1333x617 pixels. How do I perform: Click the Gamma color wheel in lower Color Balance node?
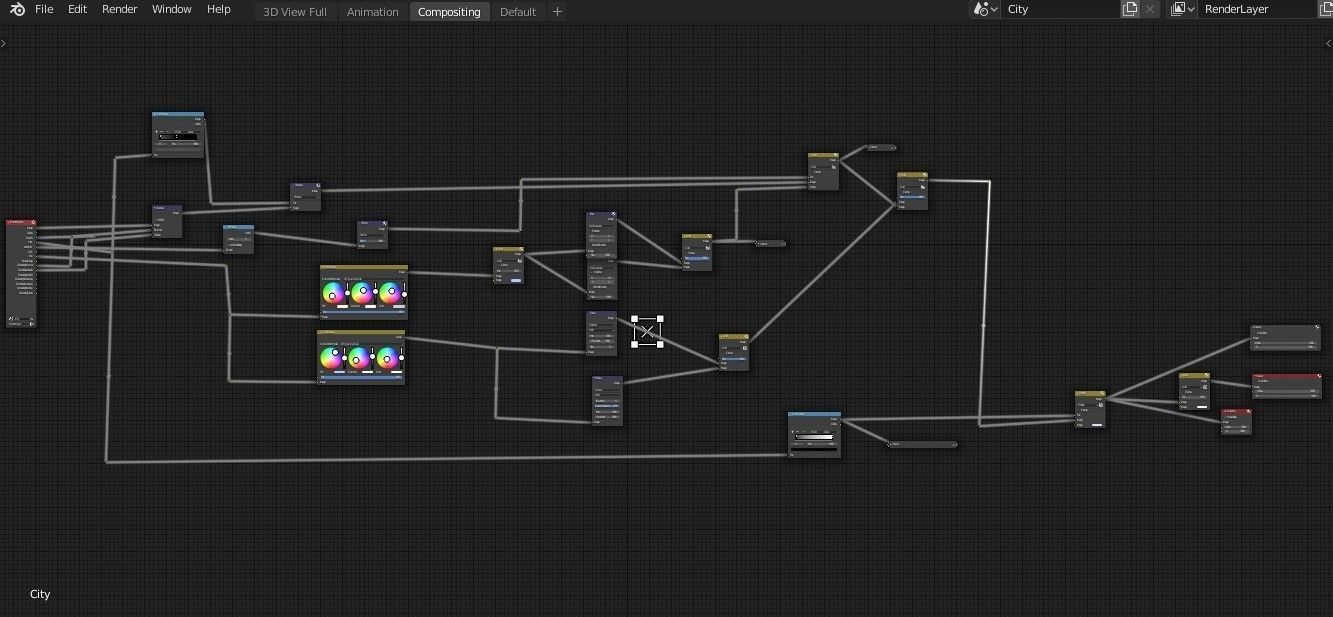[x=360, y=357]
